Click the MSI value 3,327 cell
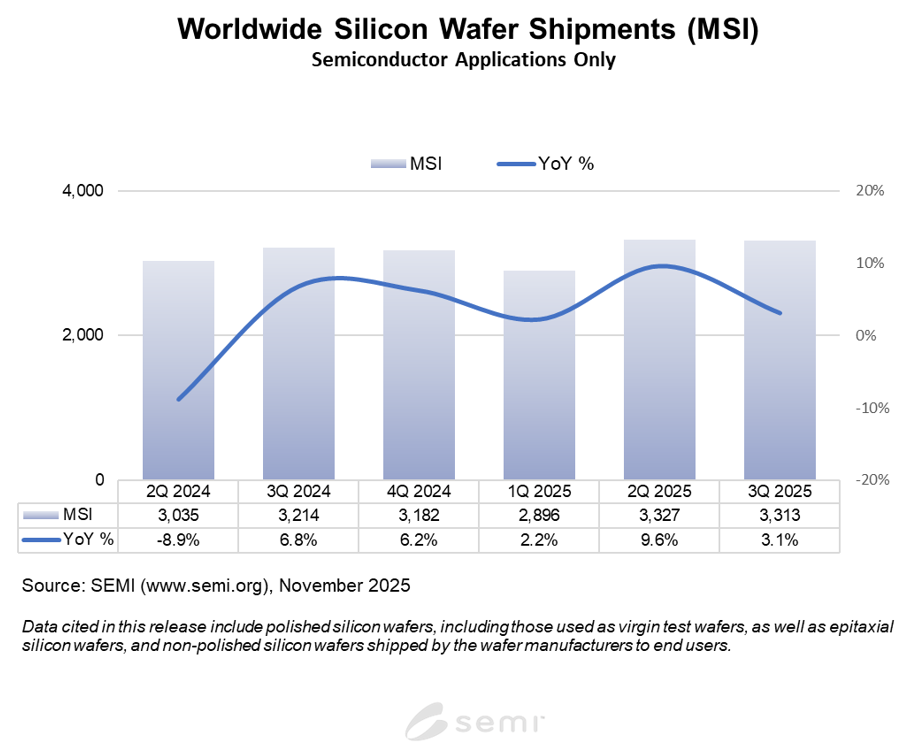The image size is (914, 748). click(x=659, y=515)
